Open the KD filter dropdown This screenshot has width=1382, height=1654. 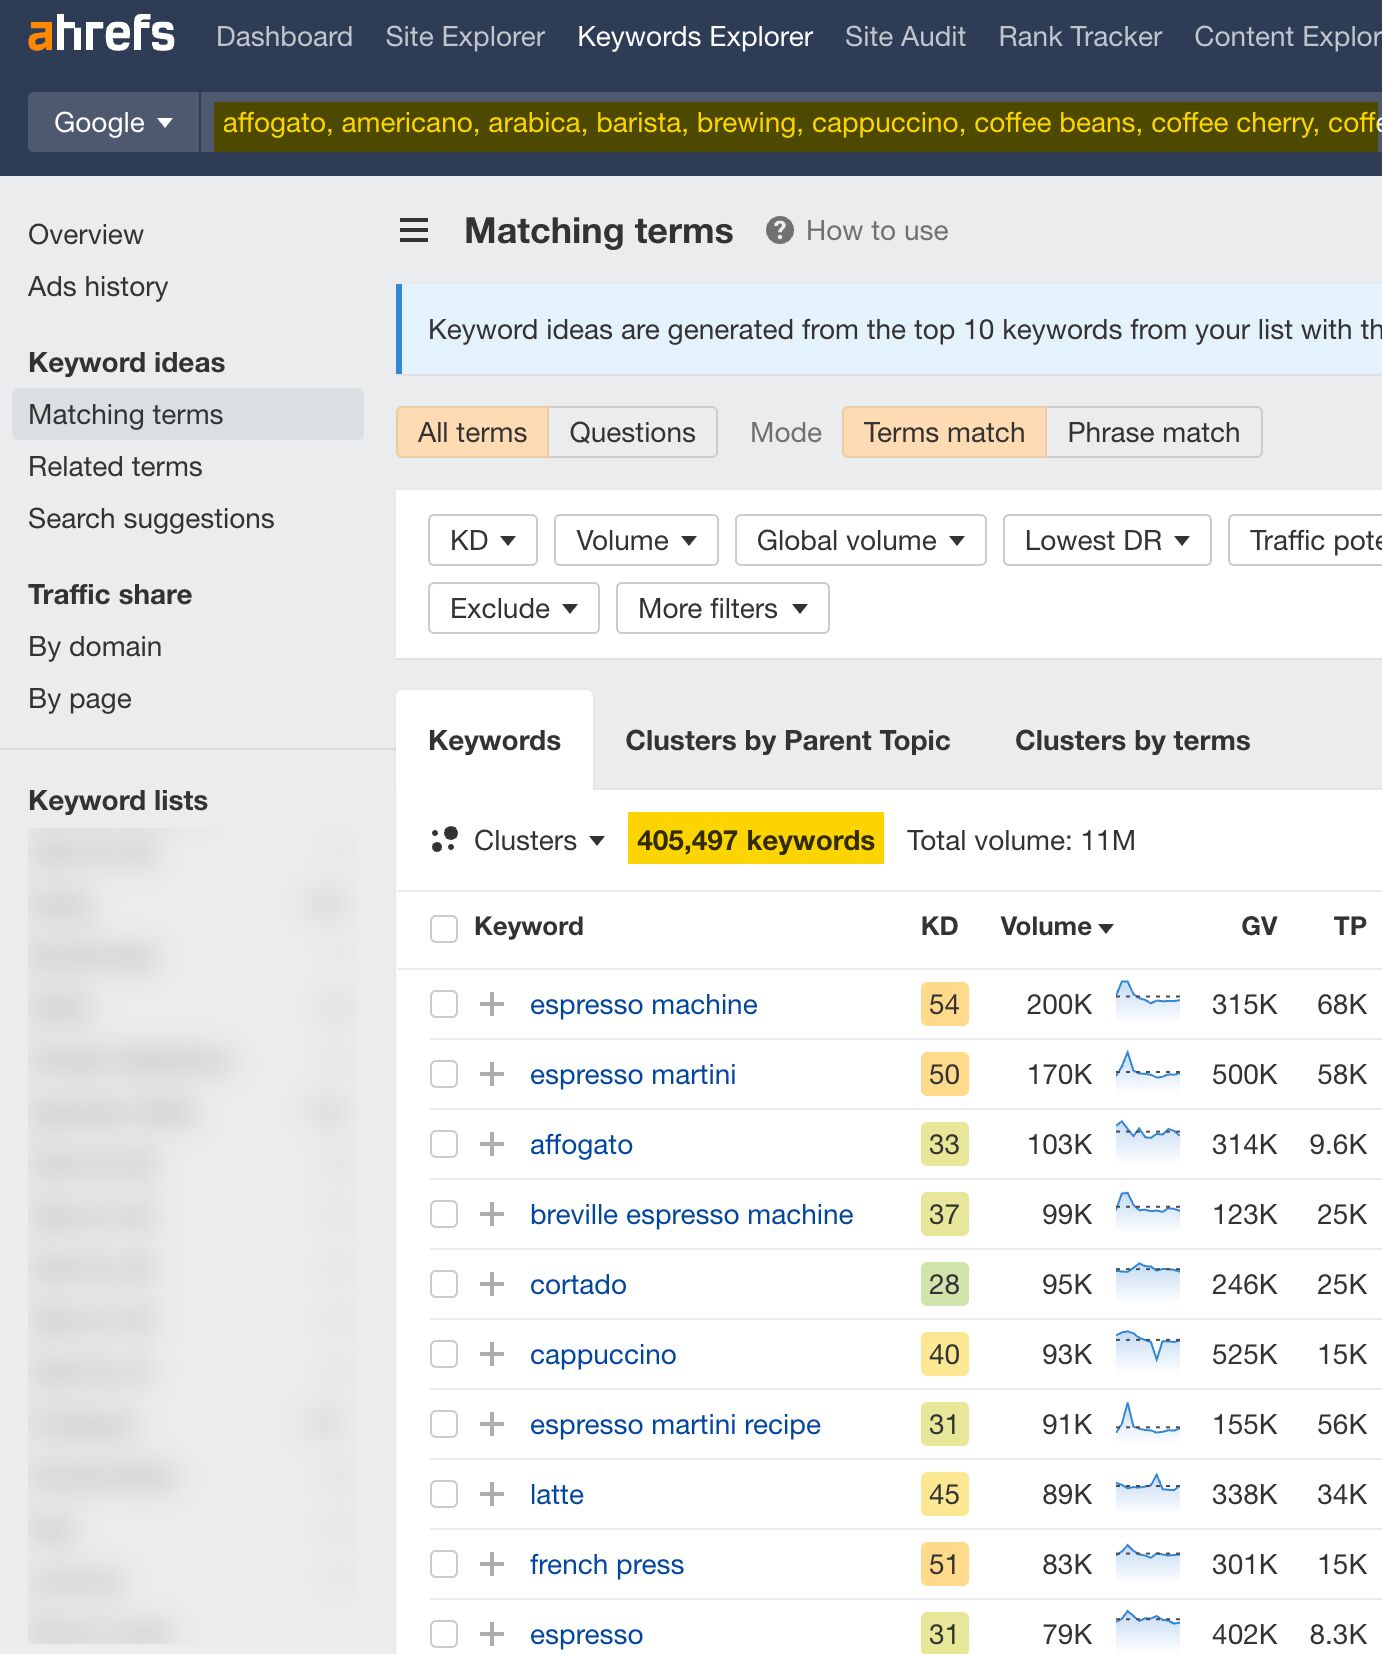click(483, 540)
